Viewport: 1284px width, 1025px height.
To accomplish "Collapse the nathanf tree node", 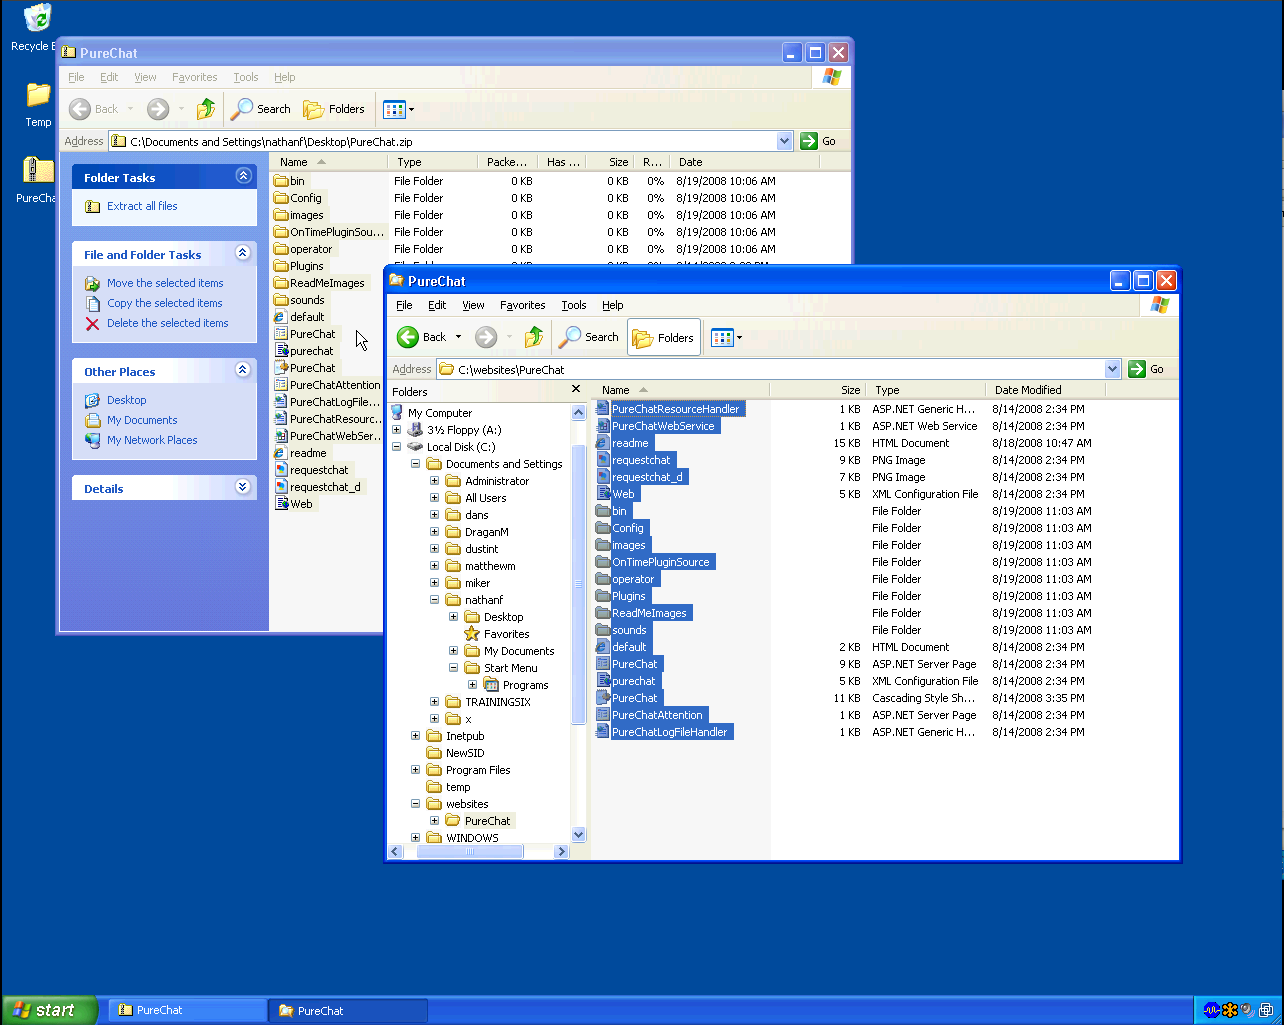I will [x=435, y=600].
